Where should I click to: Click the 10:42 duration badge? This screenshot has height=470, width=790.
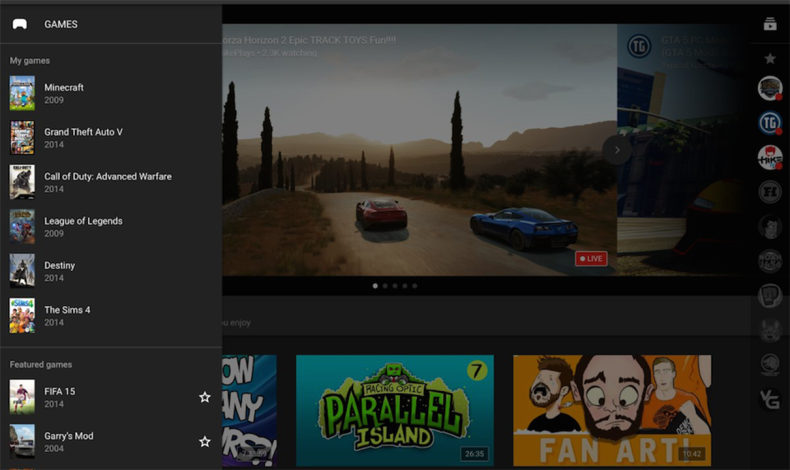692,453
